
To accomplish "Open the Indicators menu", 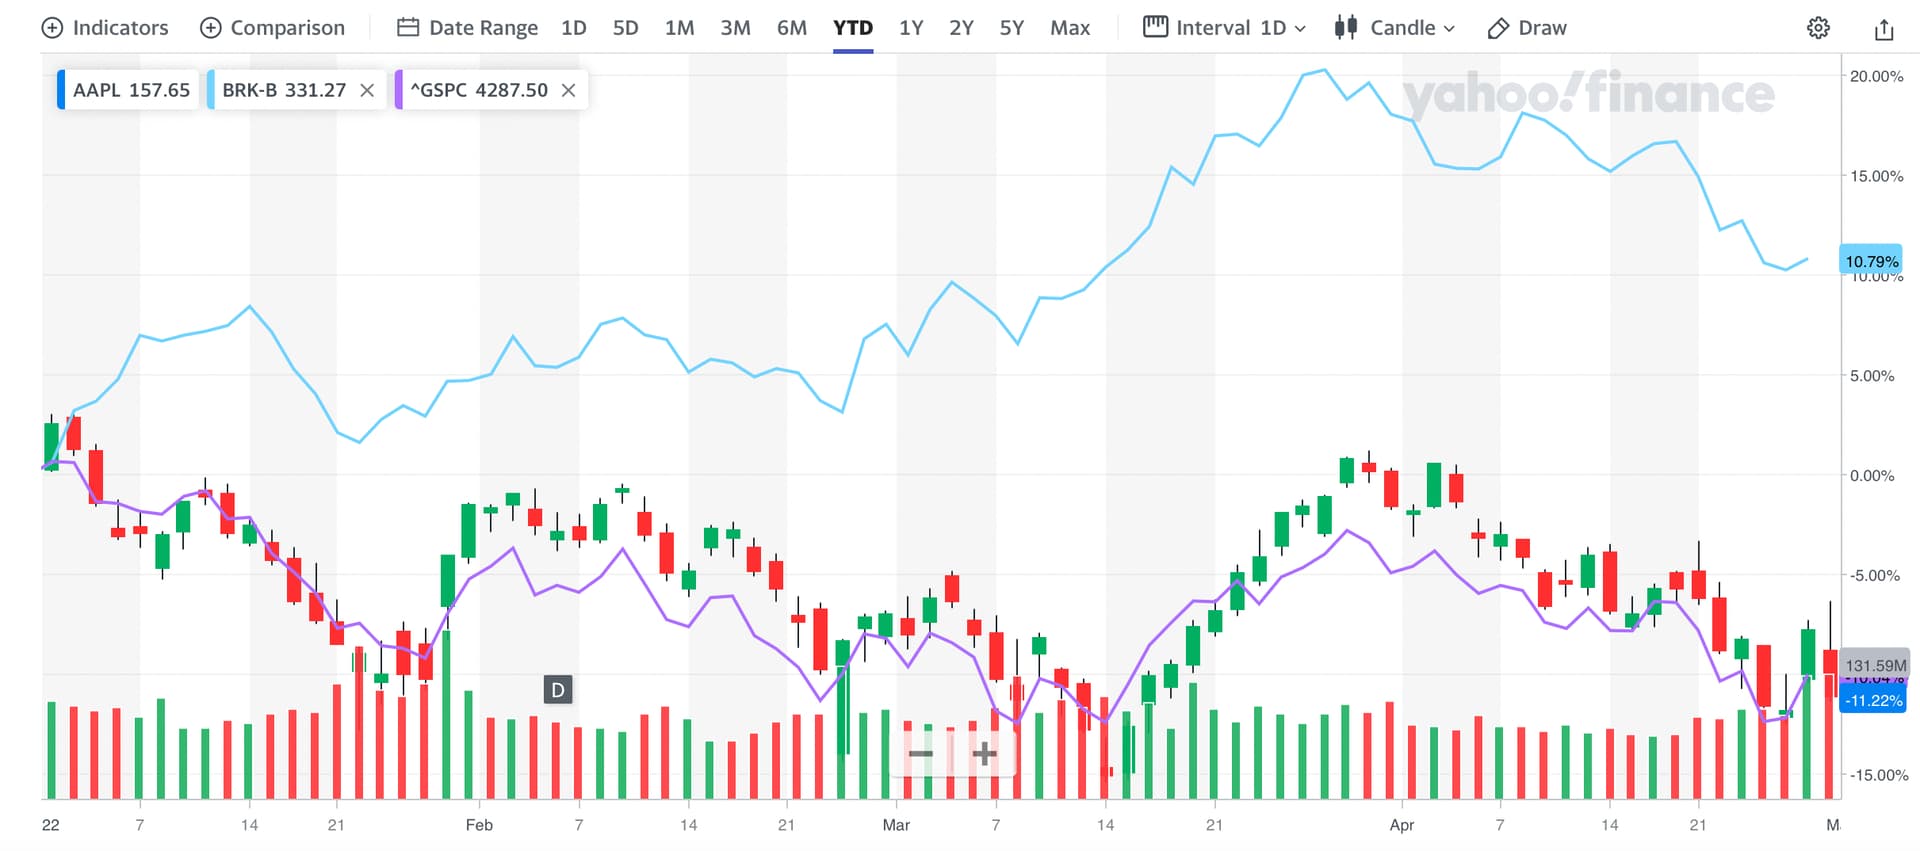I will pos(105,28).
